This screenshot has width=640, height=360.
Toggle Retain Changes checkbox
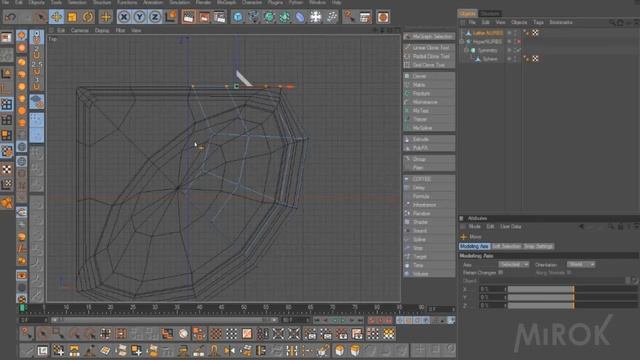(x=501, y=273)
